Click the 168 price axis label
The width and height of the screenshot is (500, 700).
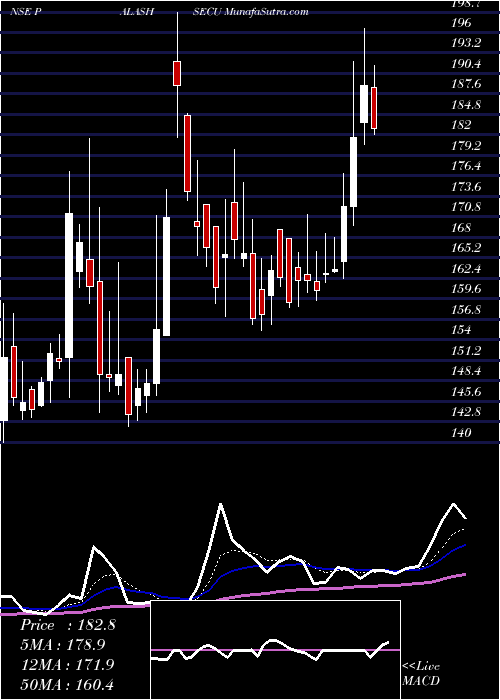pyautogui.click(x=462, y=227)
